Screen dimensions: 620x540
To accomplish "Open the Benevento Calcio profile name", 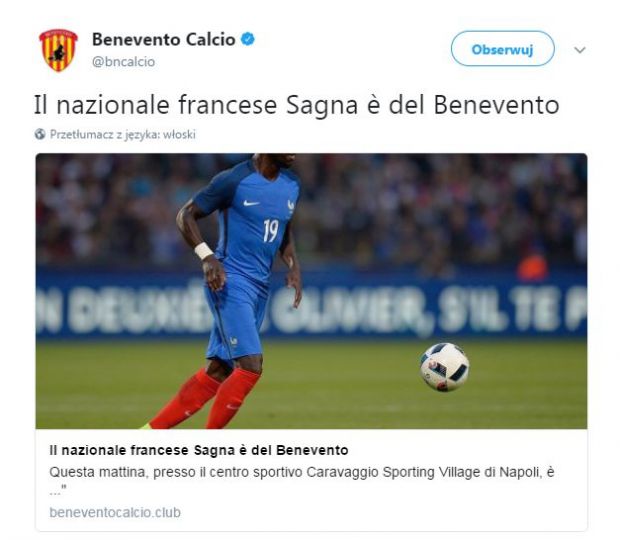I will pyautogui.click(x=164, y=40).
